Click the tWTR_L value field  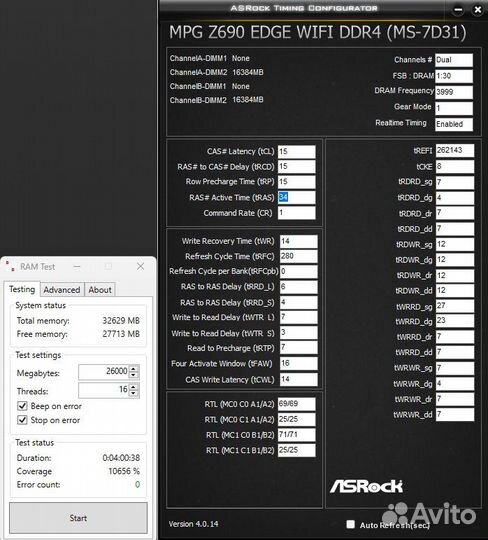(x=299, y=318)
